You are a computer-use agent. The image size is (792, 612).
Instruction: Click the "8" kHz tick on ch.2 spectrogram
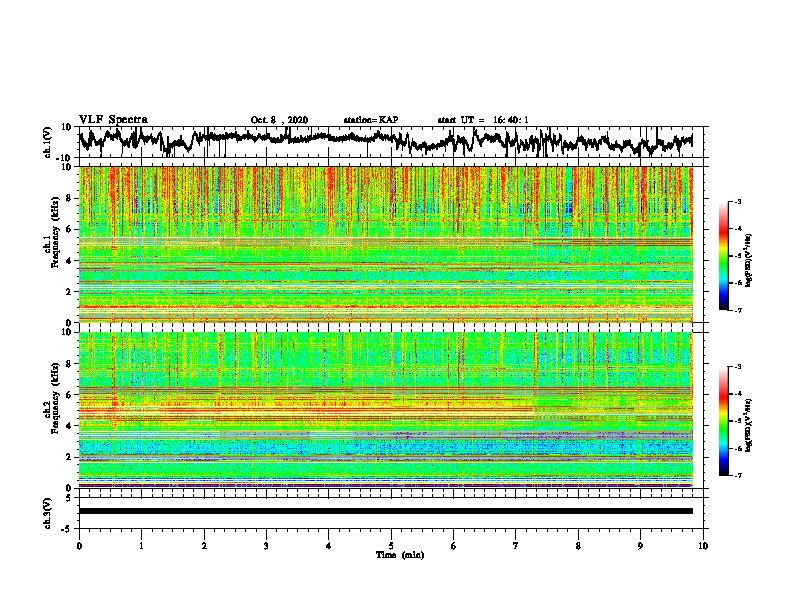click(x=69, y=364)
